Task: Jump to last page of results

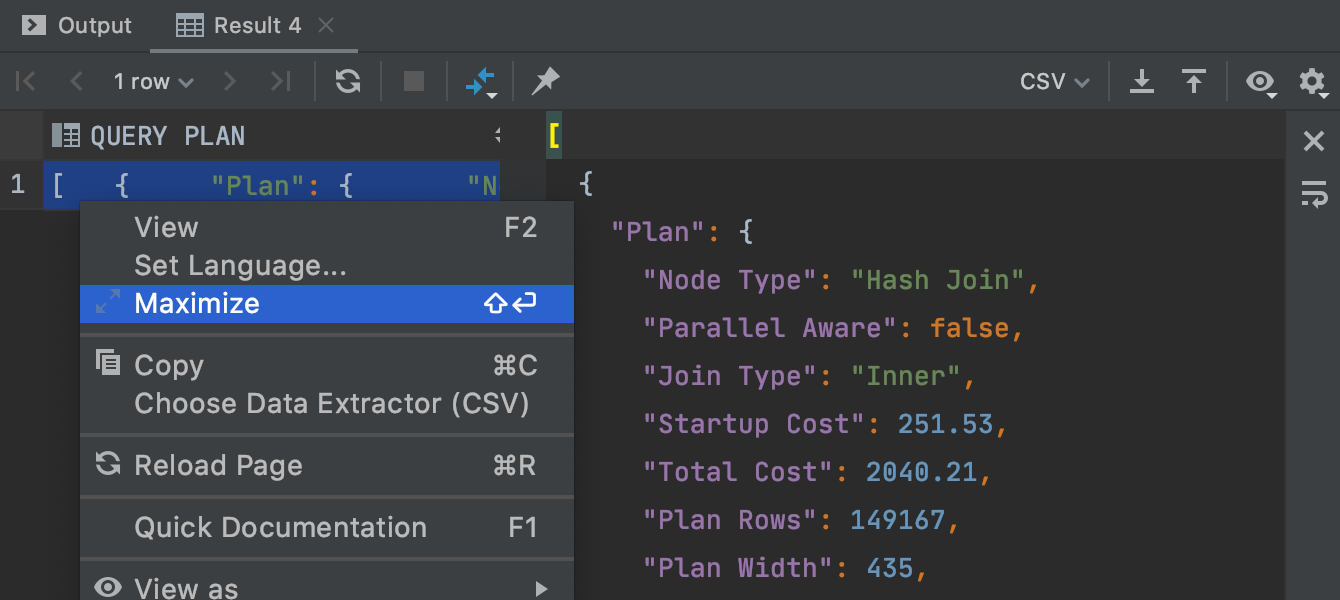Action: (281, 81)
